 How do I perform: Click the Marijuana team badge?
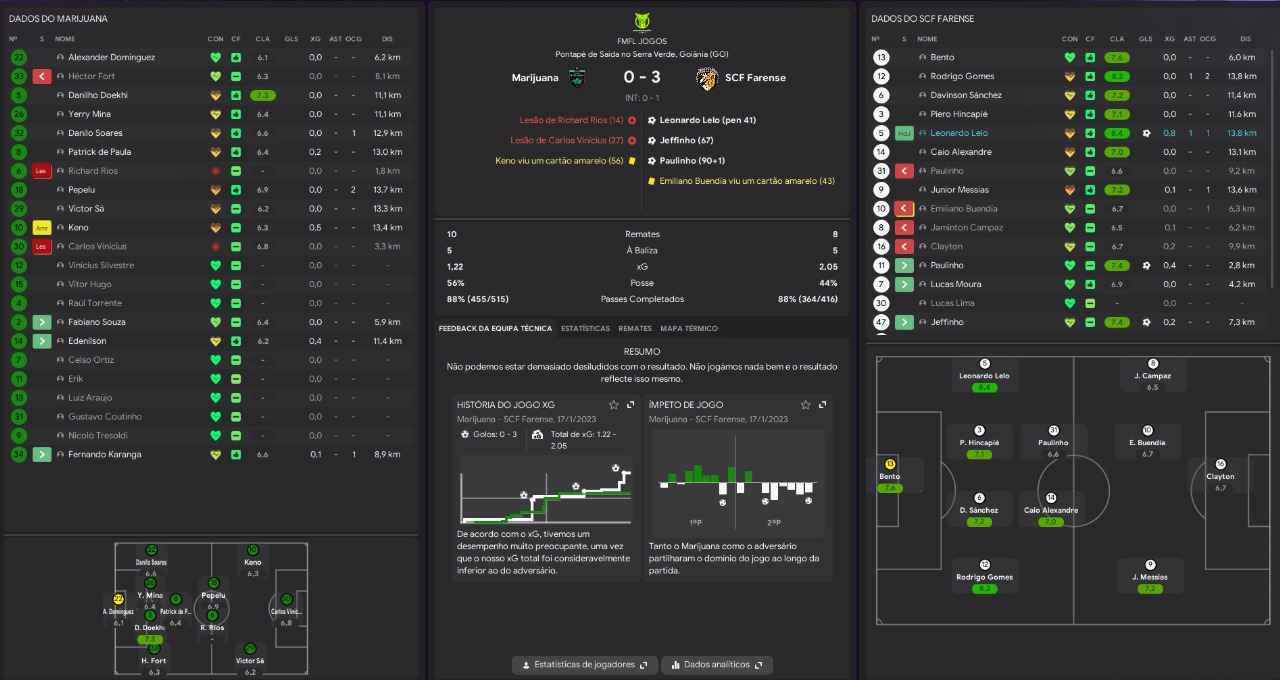(x=577, y=78)
